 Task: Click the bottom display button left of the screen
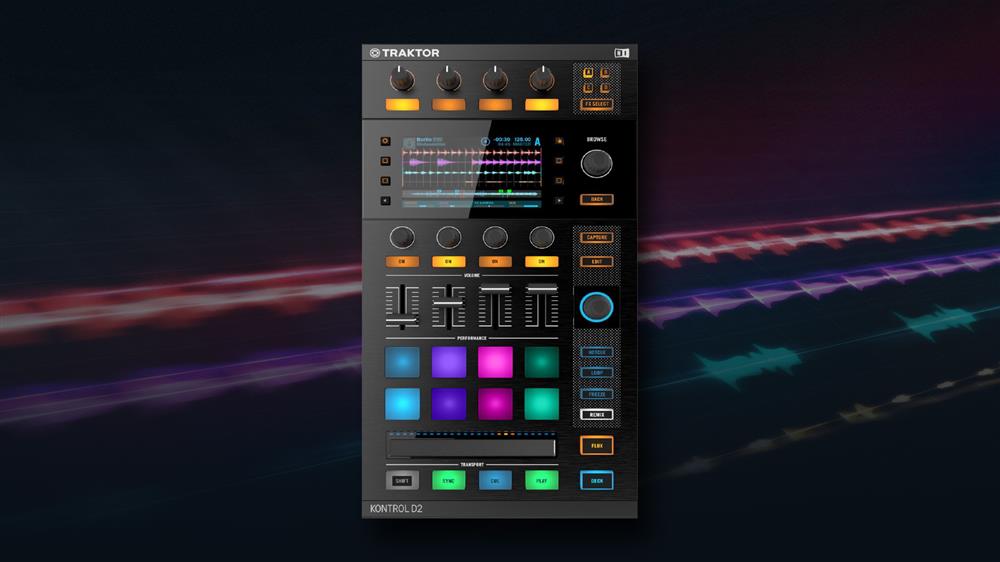(385, 200)
